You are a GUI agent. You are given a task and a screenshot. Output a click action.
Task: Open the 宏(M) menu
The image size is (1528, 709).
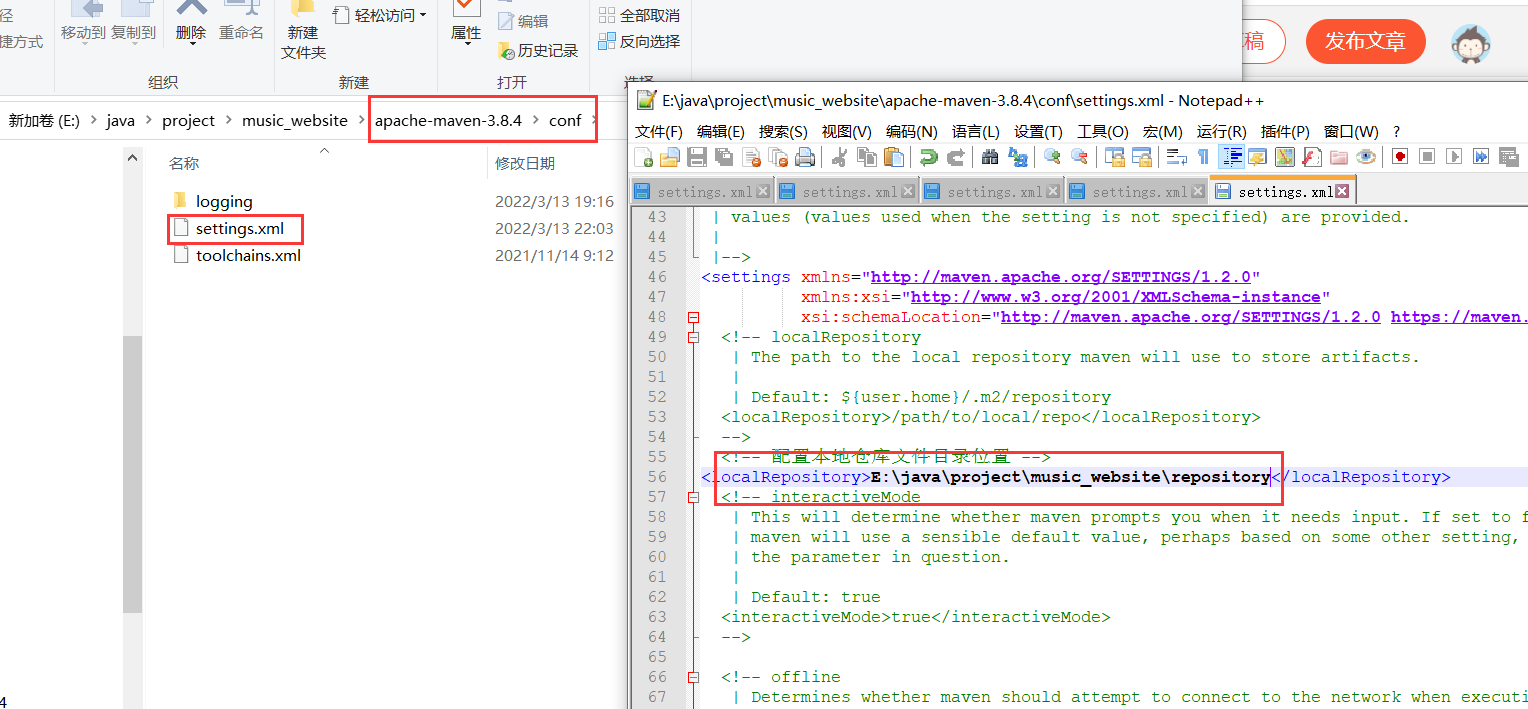pos(1163,131)
